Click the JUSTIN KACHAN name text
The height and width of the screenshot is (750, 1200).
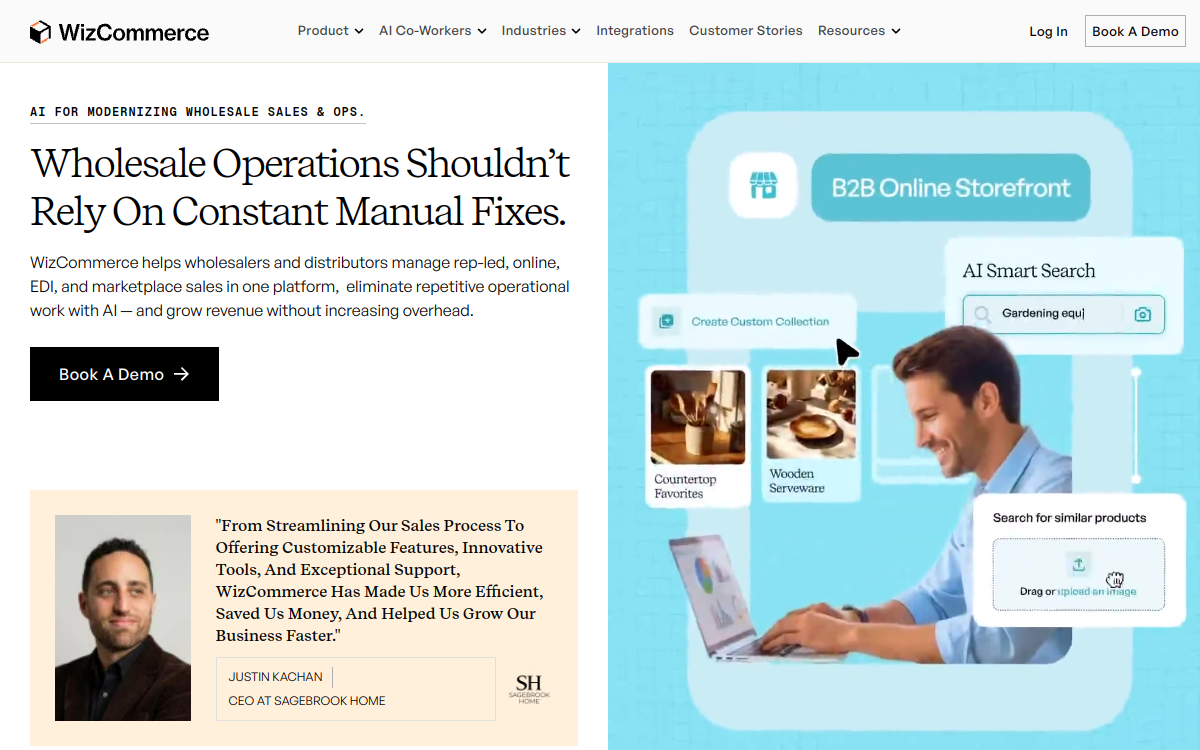(x=275, y=677)
